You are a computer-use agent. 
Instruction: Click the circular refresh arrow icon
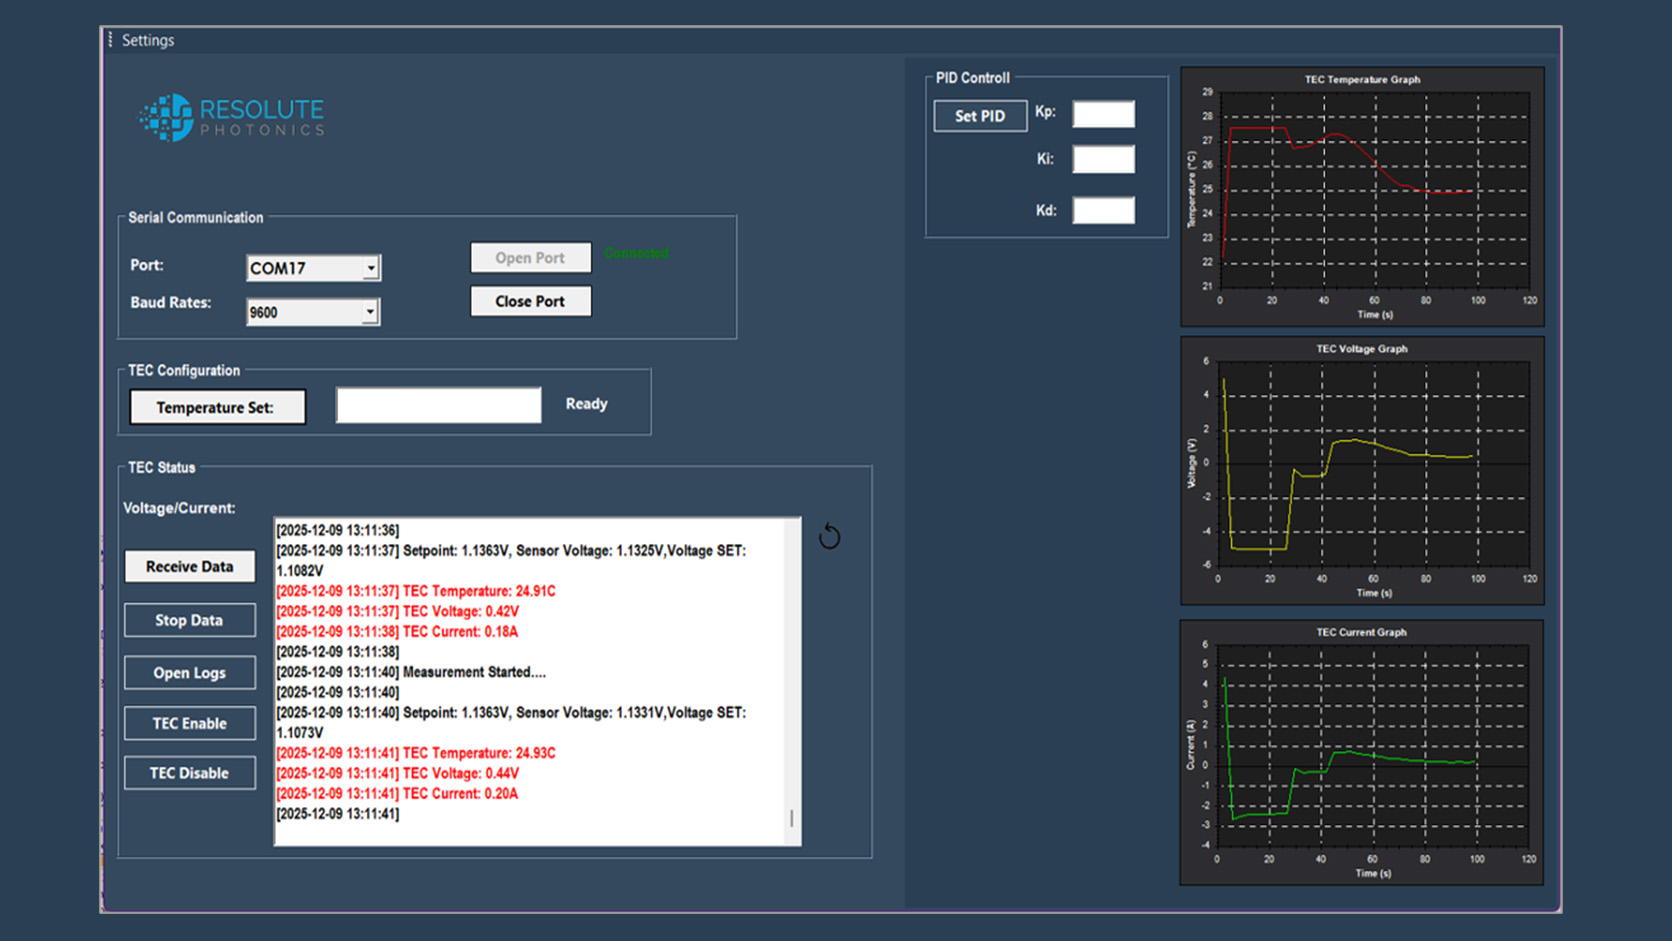[829, 537]
